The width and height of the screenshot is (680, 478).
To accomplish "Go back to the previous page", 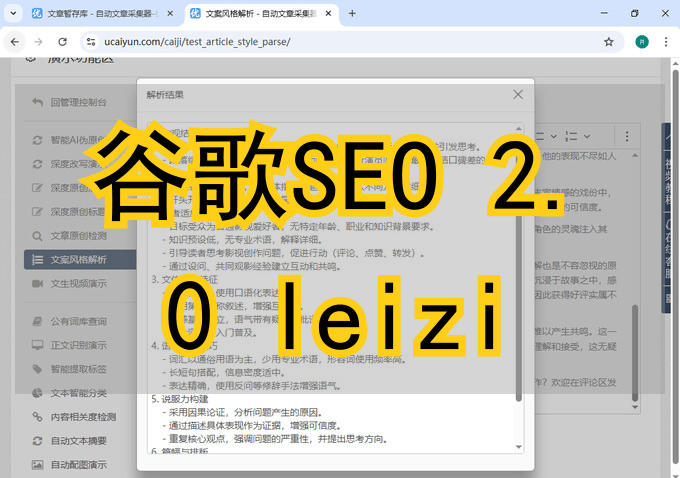I will click(15, 42).
